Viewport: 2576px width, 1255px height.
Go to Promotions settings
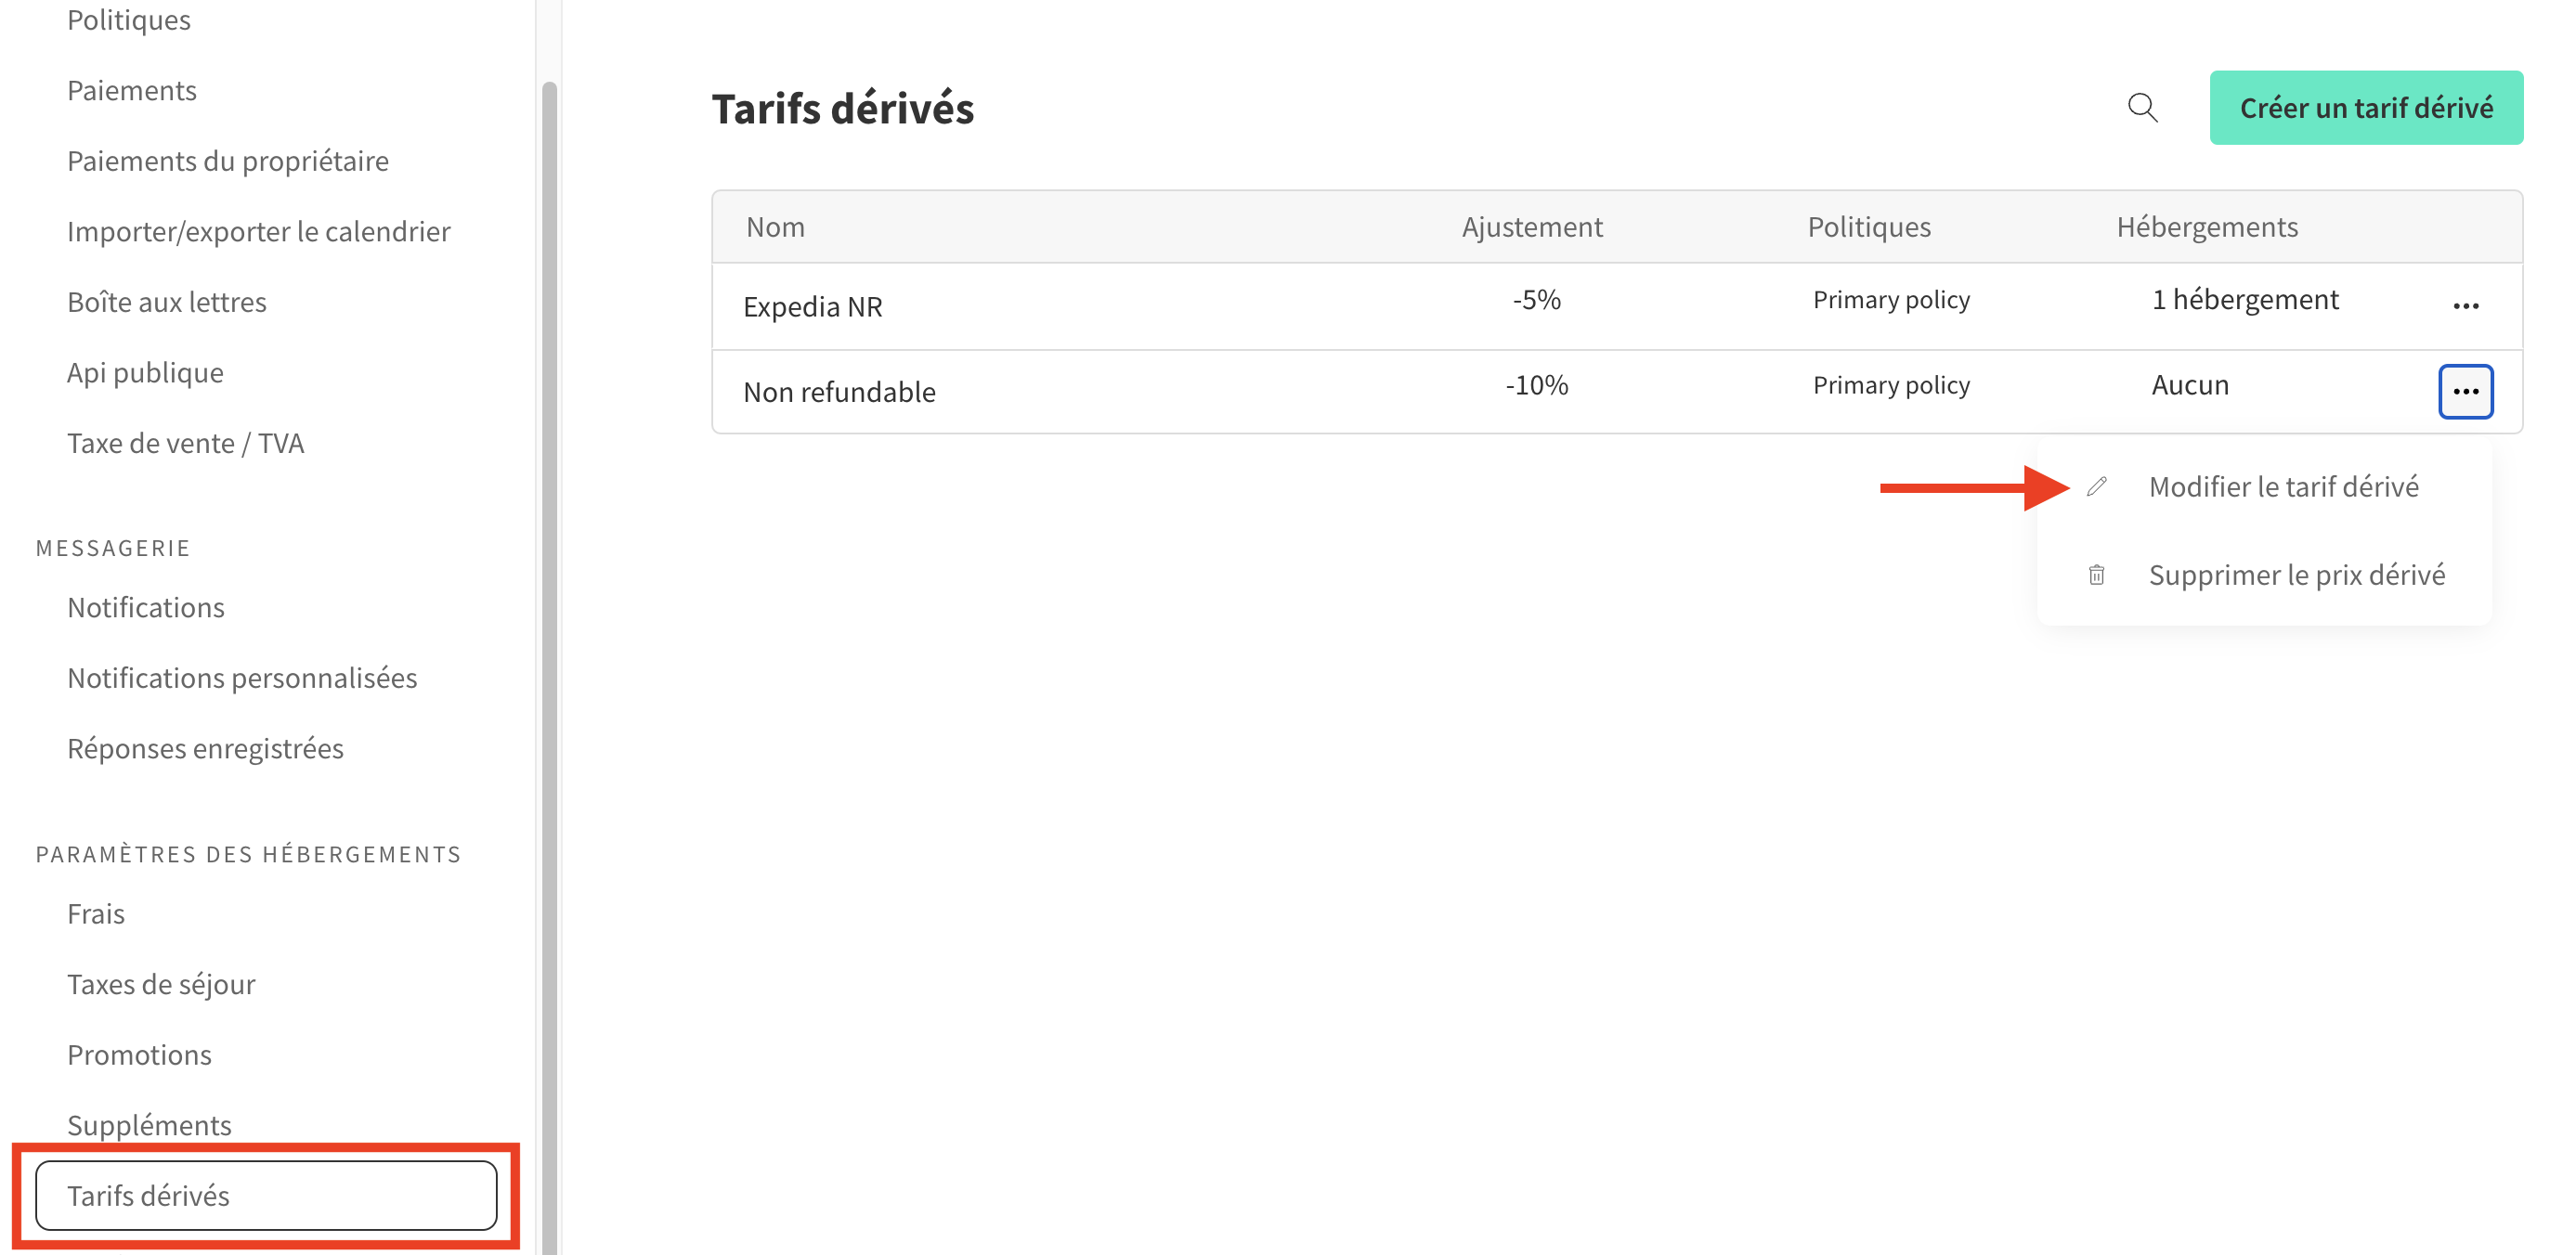point(139,1054)
